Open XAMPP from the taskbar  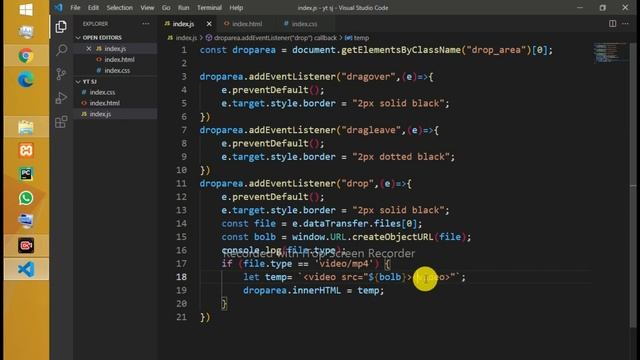[x=26, y=150]
